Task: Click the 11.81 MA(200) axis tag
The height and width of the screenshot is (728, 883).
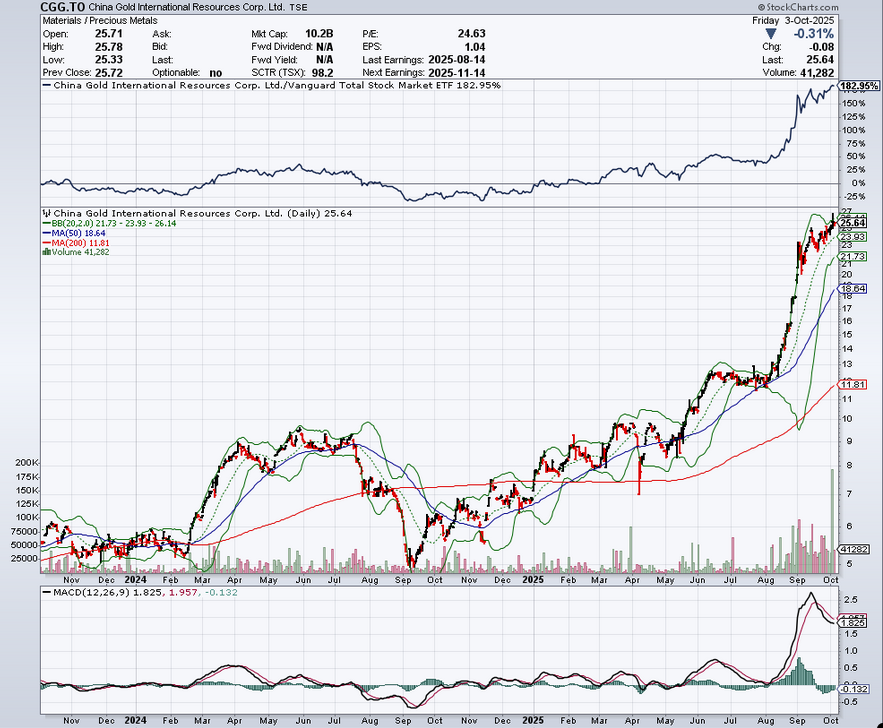Action: click(x=853, y=385)
